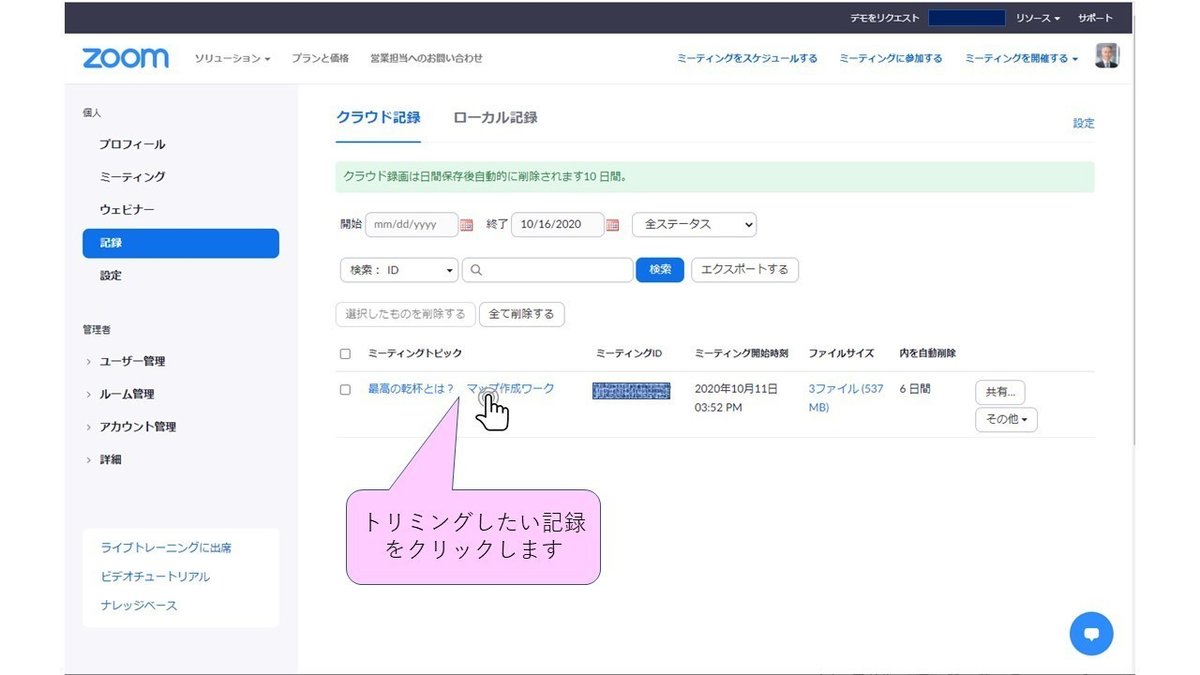
Task: Click ミーティングID column header
Action: [x=629, y=354]
